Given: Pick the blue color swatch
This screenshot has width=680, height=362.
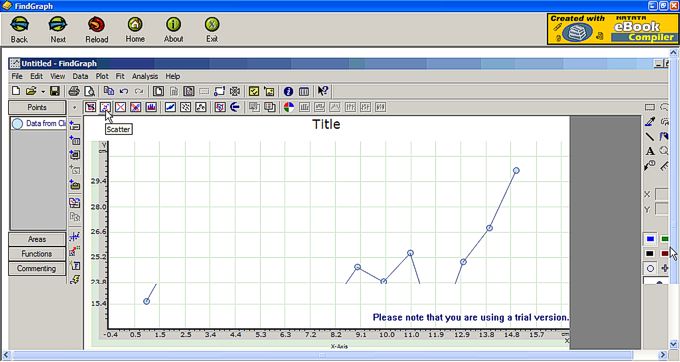Looking at the screenshot, I should coord(650,239).
